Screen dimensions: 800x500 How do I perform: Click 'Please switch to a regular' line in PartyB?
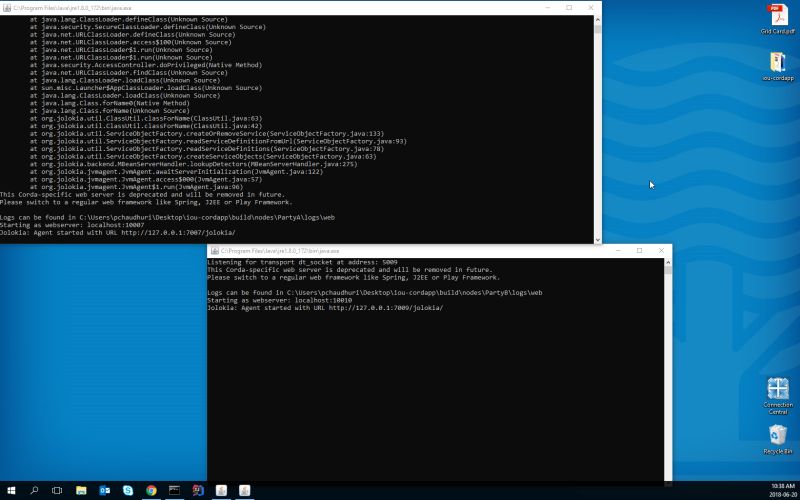[354, 278]
